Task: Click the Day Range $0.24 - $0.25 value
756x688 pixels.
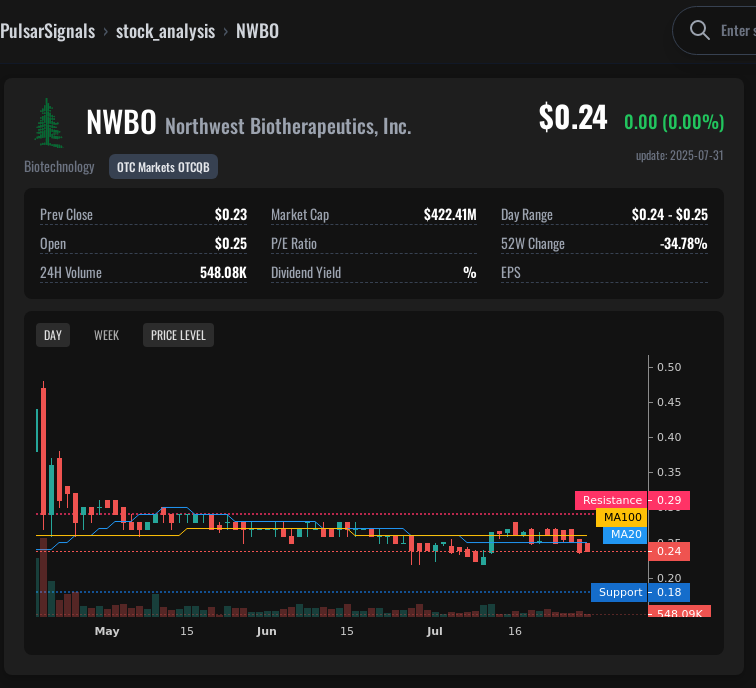Action: [x=670, y=215]
